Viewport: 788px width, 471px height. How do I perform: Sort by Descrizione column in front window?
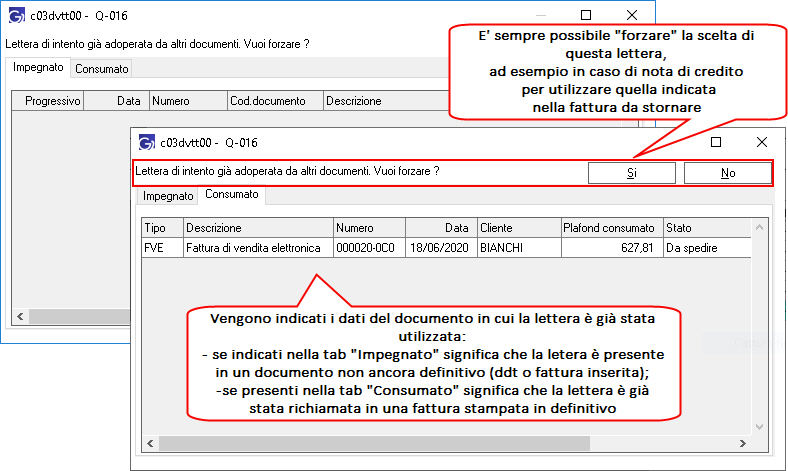pos(258,228)
